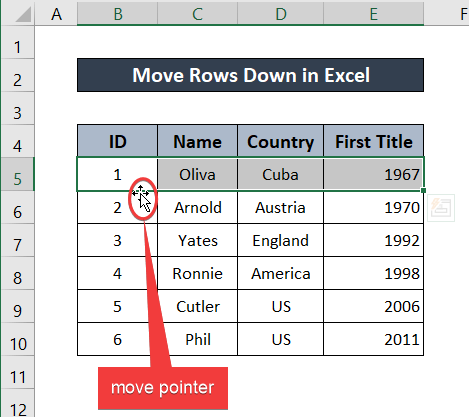Select row 7 header
Image resolution: width=469 pixels, height=417 pixels.
(17, 240)
